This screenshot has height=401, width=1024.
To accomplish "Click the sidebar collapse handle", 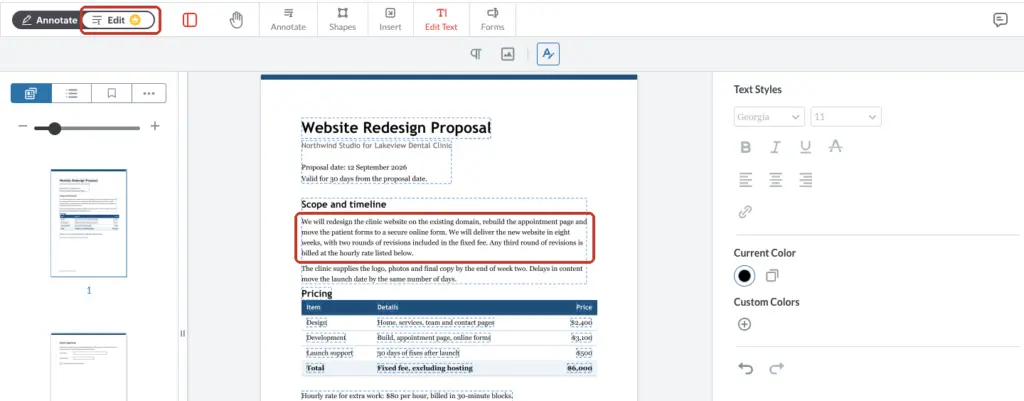I will 182,333.
